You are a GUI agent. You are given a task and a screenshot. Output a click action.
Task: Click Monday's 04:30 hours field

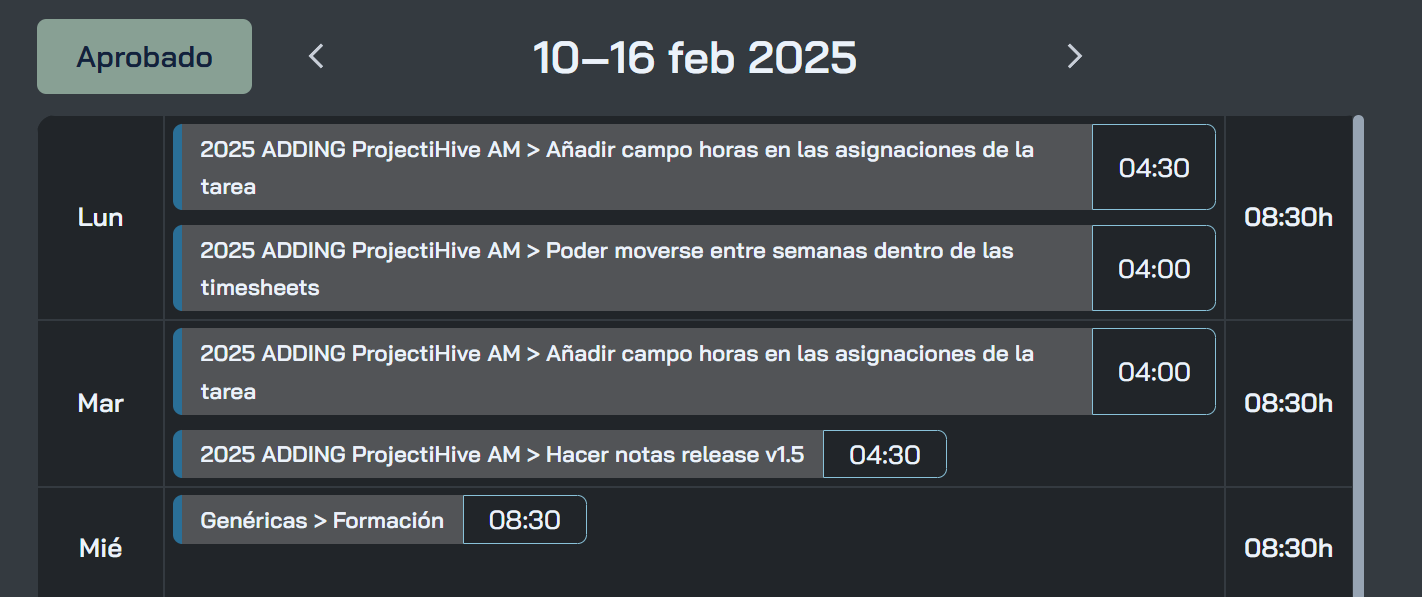click(x=1154, y=168)
